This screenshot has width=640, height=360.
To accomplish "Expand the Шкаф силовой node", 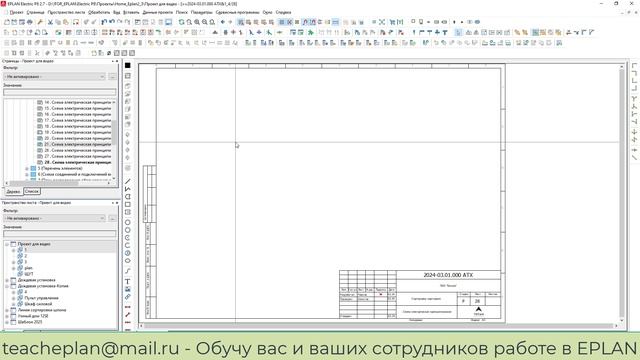I will 13,304.
